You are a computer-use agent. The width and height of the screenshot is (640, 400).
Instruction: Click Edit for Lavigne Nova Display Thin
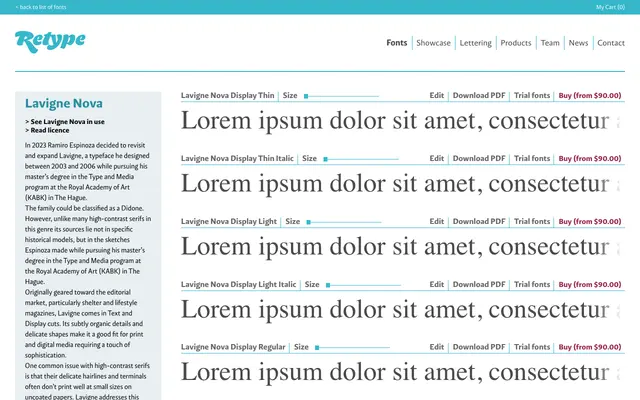coord(436,96)
